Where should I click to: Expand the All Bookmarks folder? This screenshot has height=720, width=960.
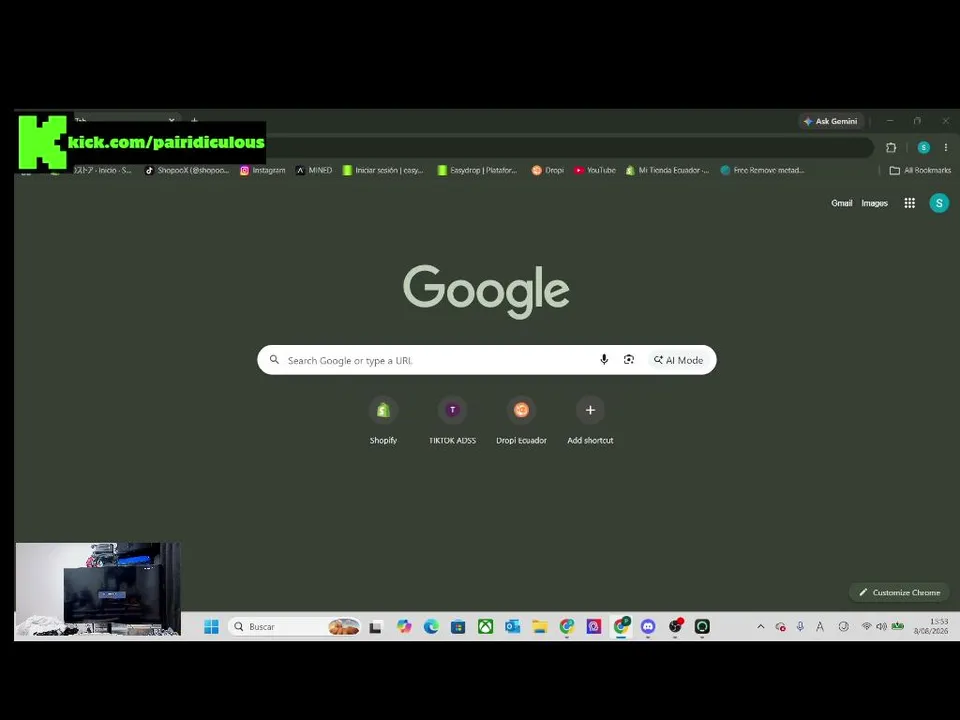(920, 170)
